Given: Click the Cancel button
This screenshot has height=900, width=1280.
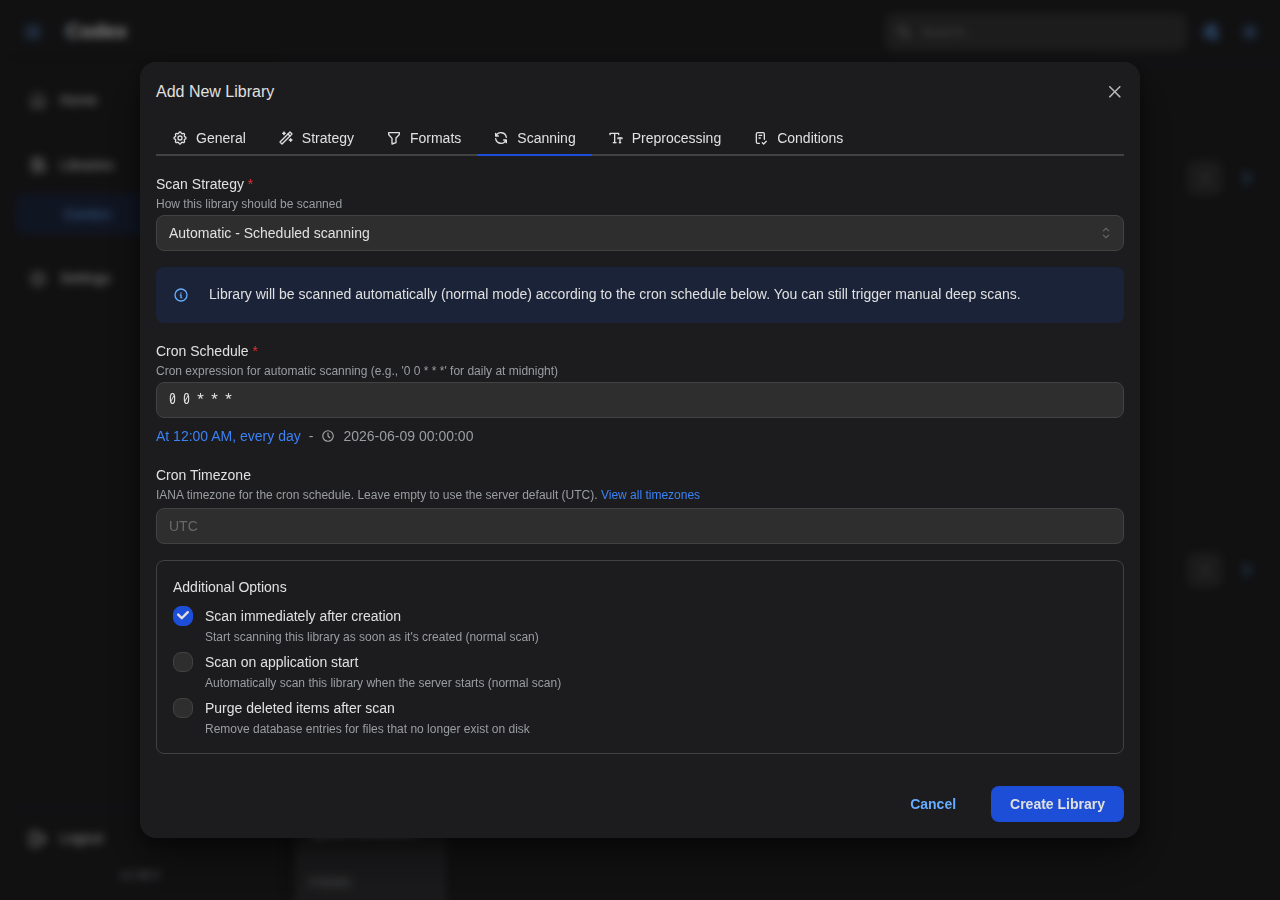Looking at the screenshot, I should pyautogui.click(x=933, y=804).
